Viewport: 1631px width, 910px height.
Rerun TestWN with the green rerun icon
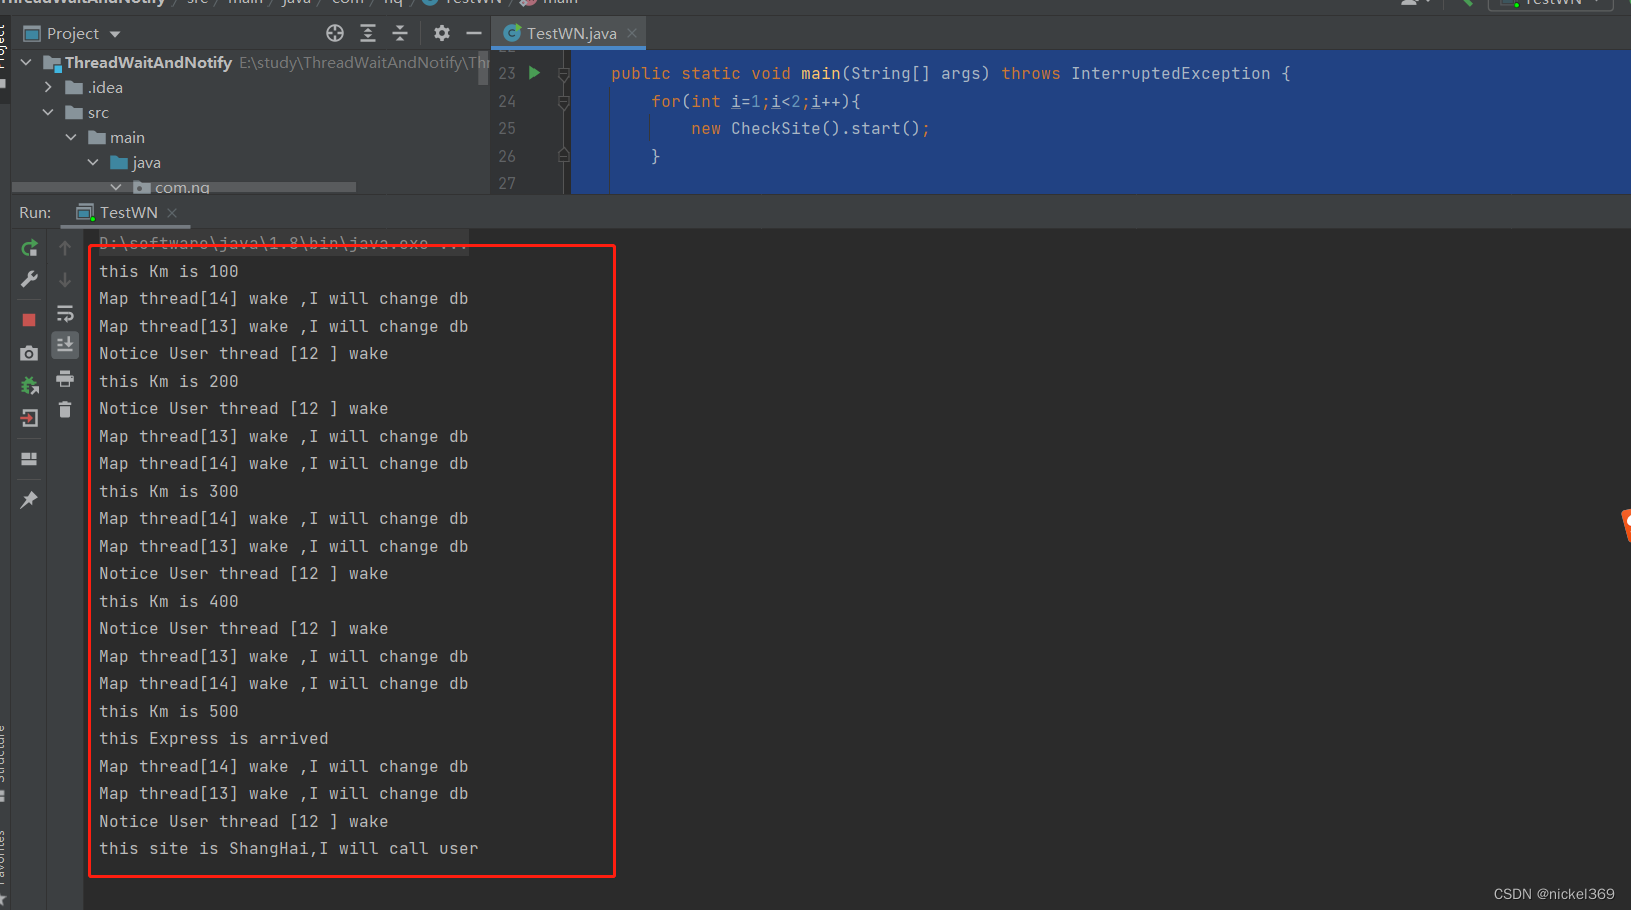click(29, 248)
